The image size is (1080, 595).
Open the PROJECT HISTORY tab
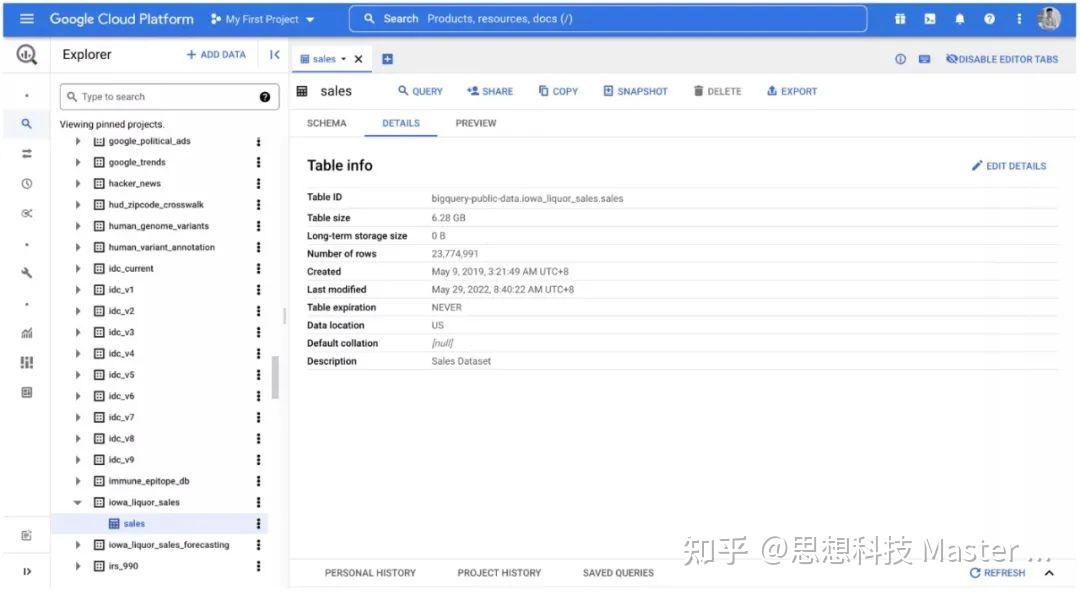point(499,573)
